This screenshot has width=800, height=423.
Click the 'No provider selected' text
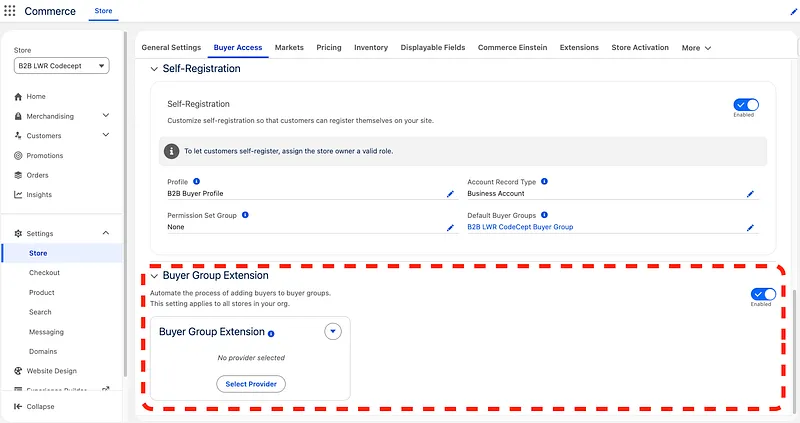pyautogui.click(x=251, y=358)
